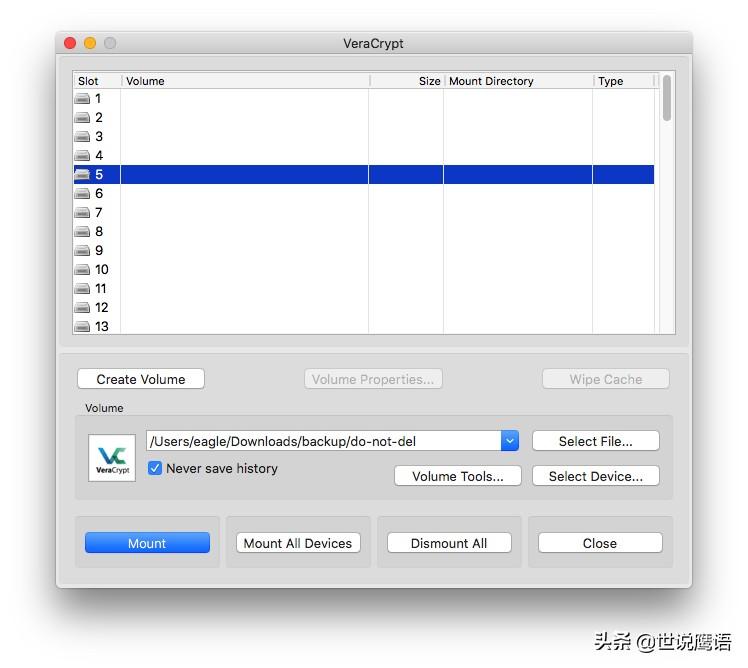Click the Size column header

pyautogui.click(x=406, y=81)
